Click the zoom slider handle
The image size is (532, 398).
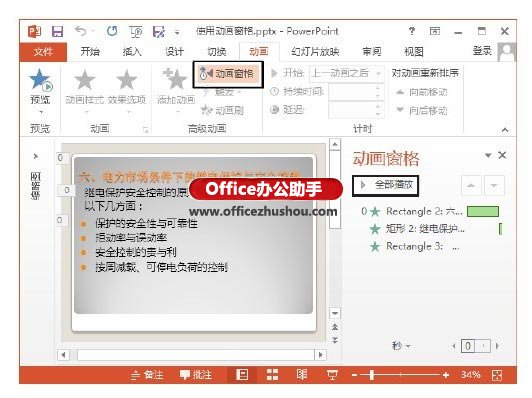coord(372,375)
